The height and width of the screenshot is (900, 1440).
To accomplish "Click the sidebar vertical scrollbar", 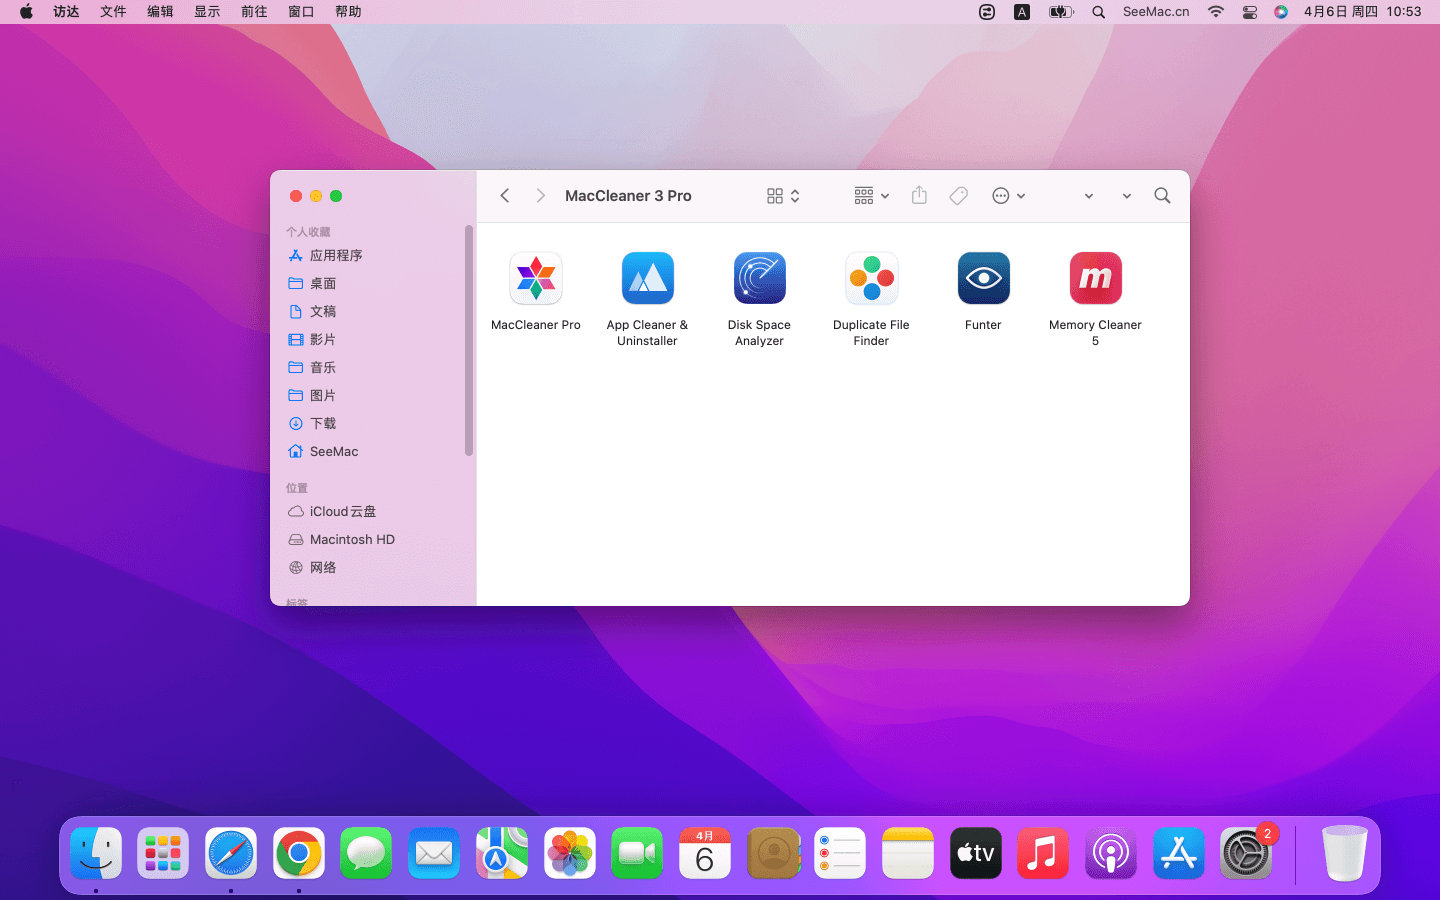I will [469, 340].
